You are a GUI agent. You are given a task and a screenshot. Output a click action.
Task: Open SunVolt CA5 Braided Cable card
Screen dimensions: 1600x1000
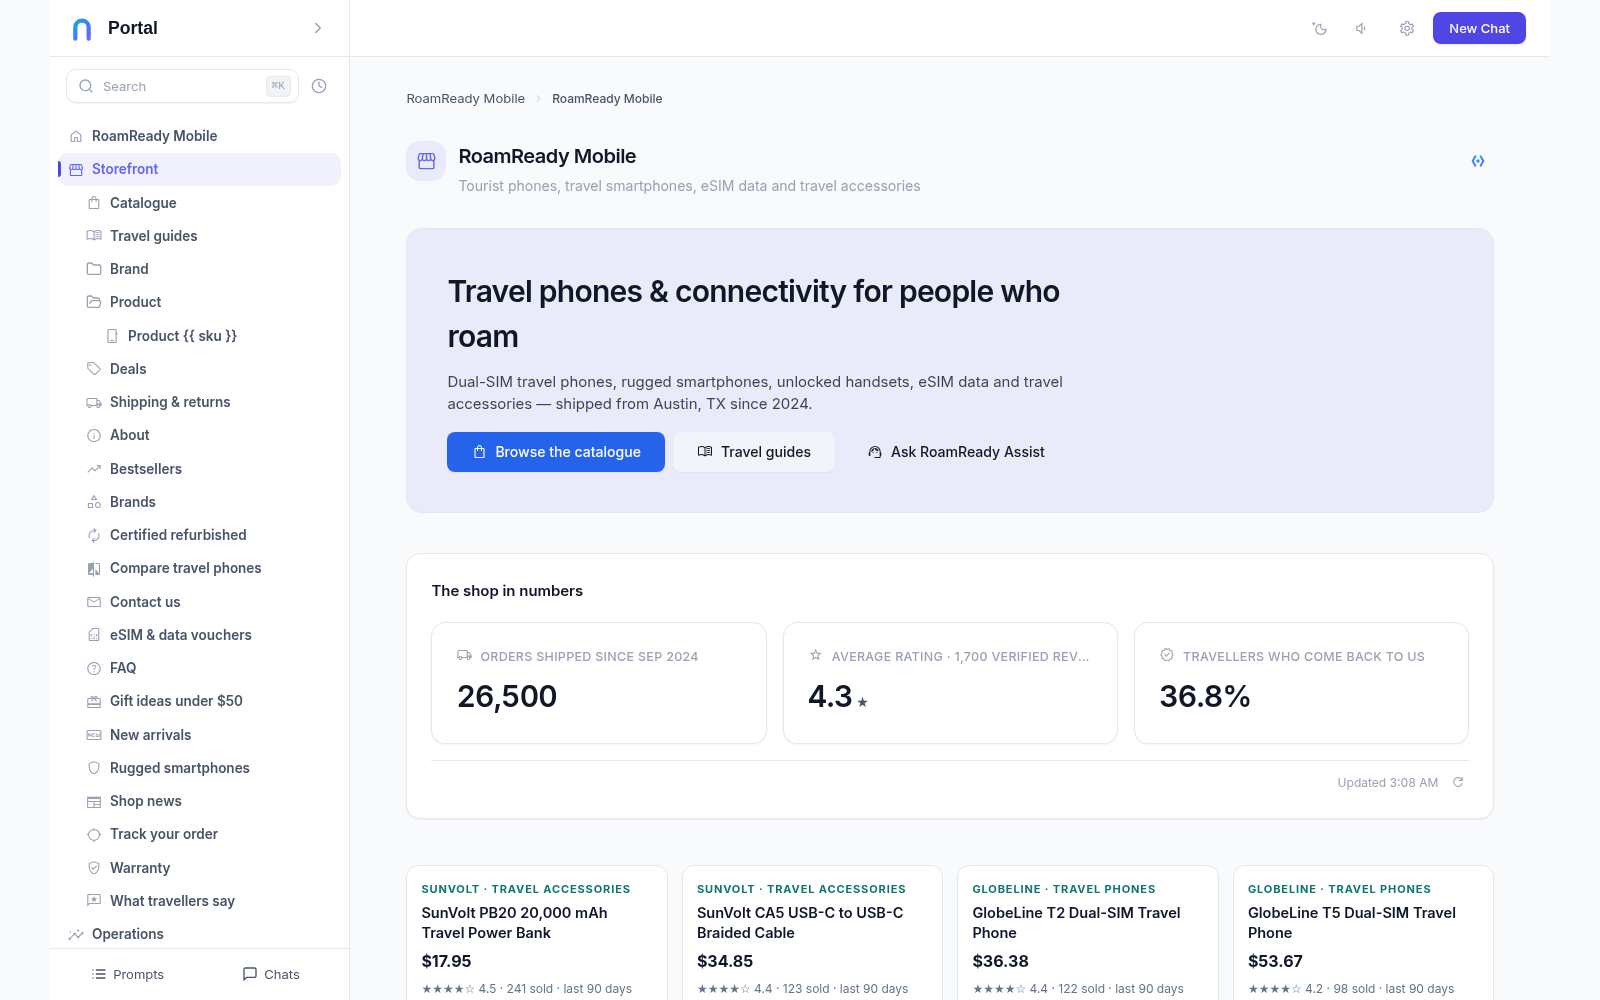point(812,933)
